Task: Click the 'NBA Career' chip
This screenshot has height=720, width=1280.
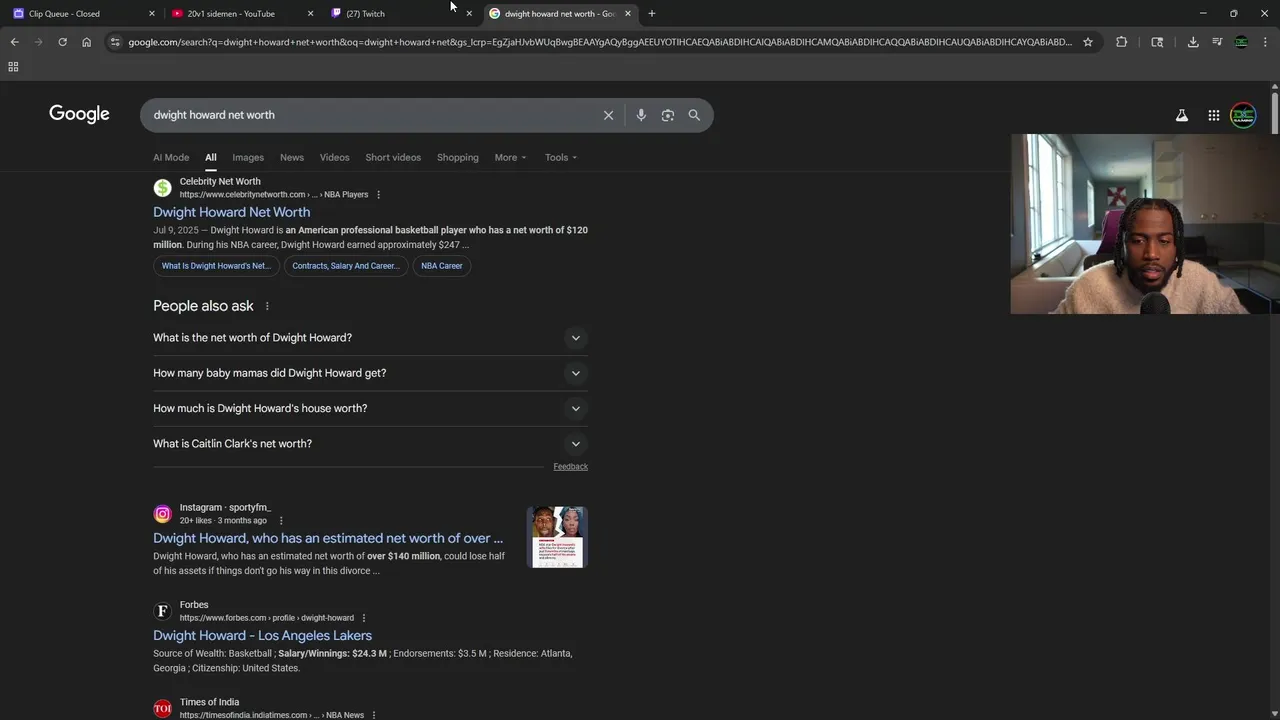Action: pyautogui.click(x=441, y=266)
